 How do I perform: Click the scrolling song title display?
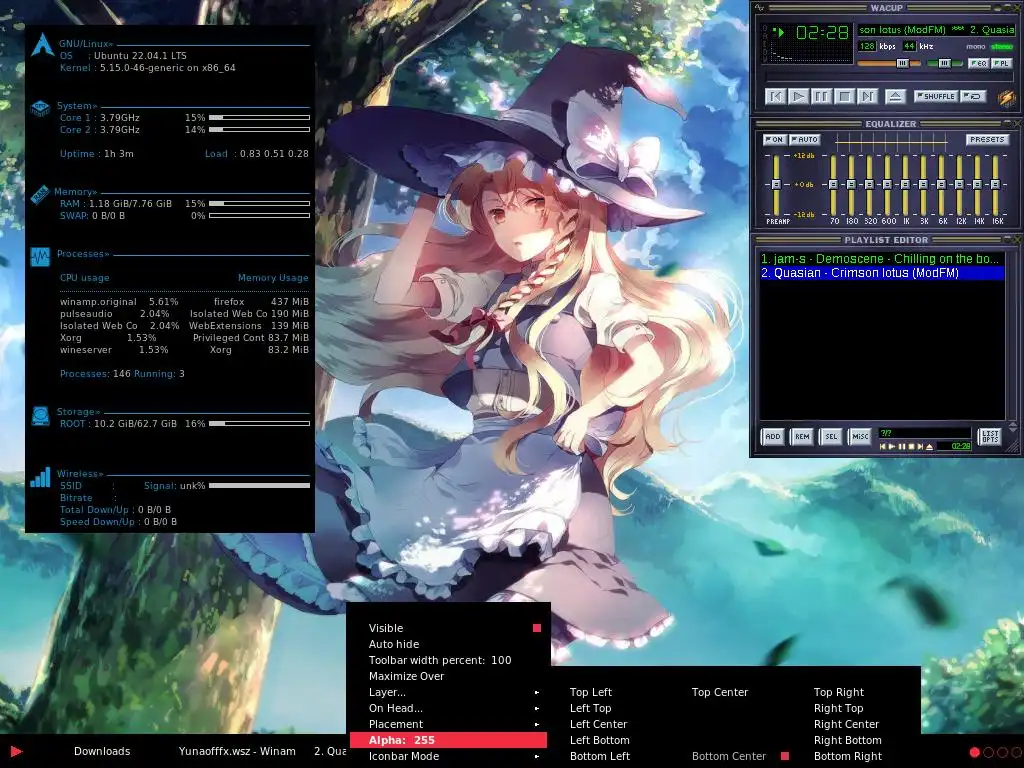pyautogui.click(x=936, y=29)
